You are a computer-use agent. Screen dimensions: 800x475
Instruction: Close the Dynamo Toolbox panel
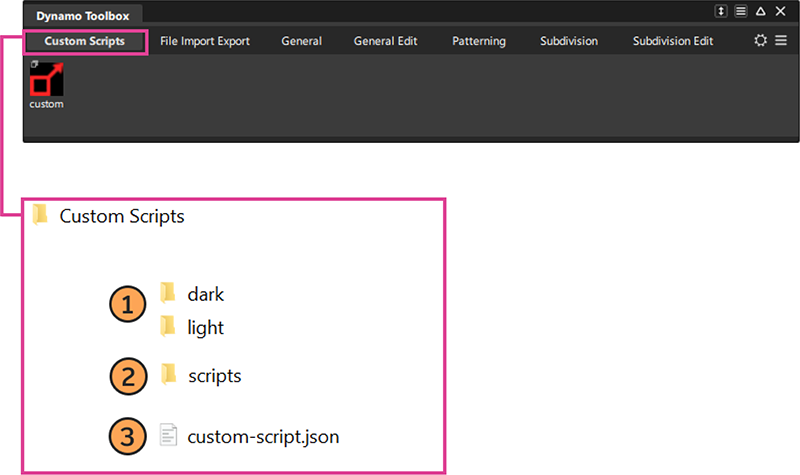tap(780, 11)
